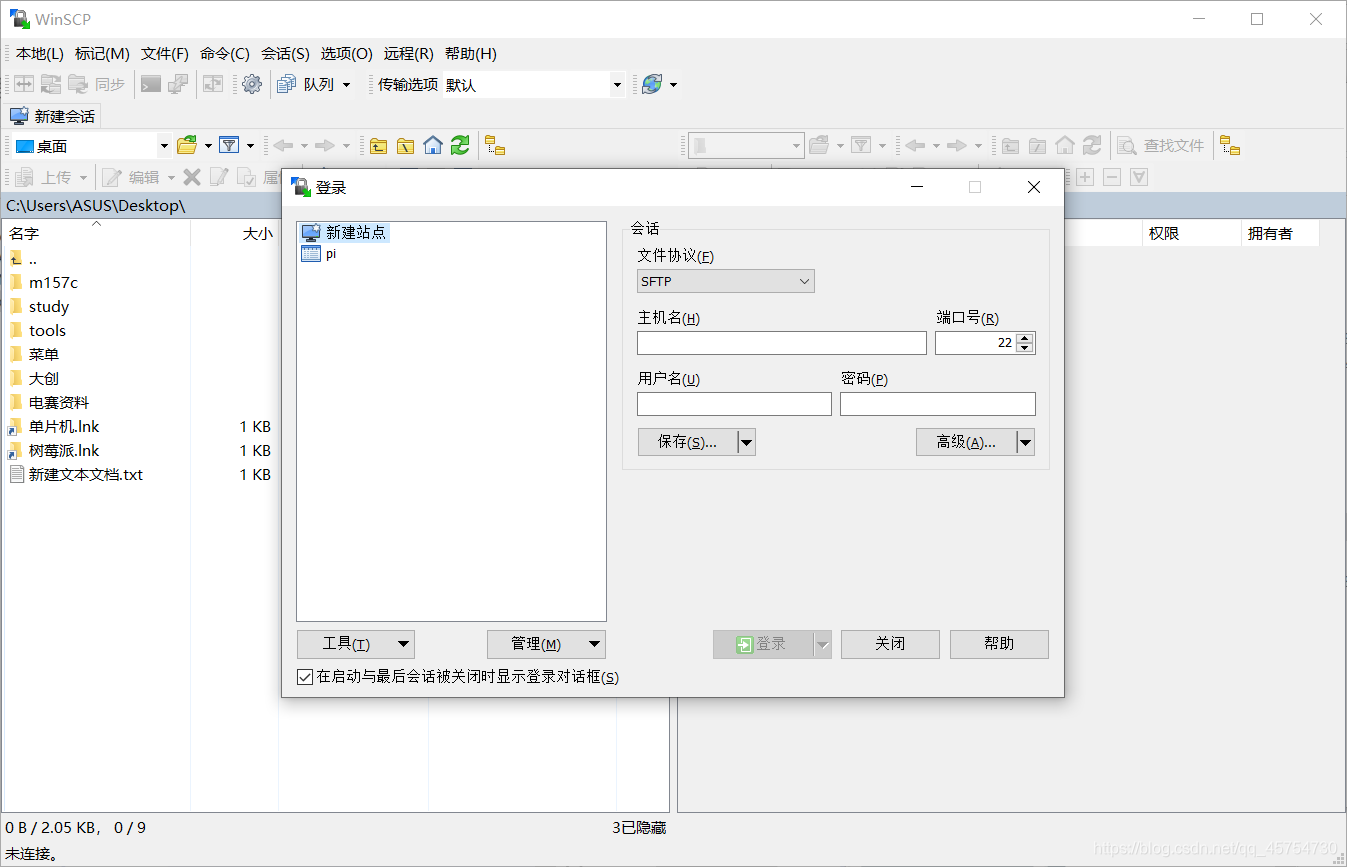Click the 关闭 button in login dialog
This screenshot has width=1347, height=867.
click(890, 644)
